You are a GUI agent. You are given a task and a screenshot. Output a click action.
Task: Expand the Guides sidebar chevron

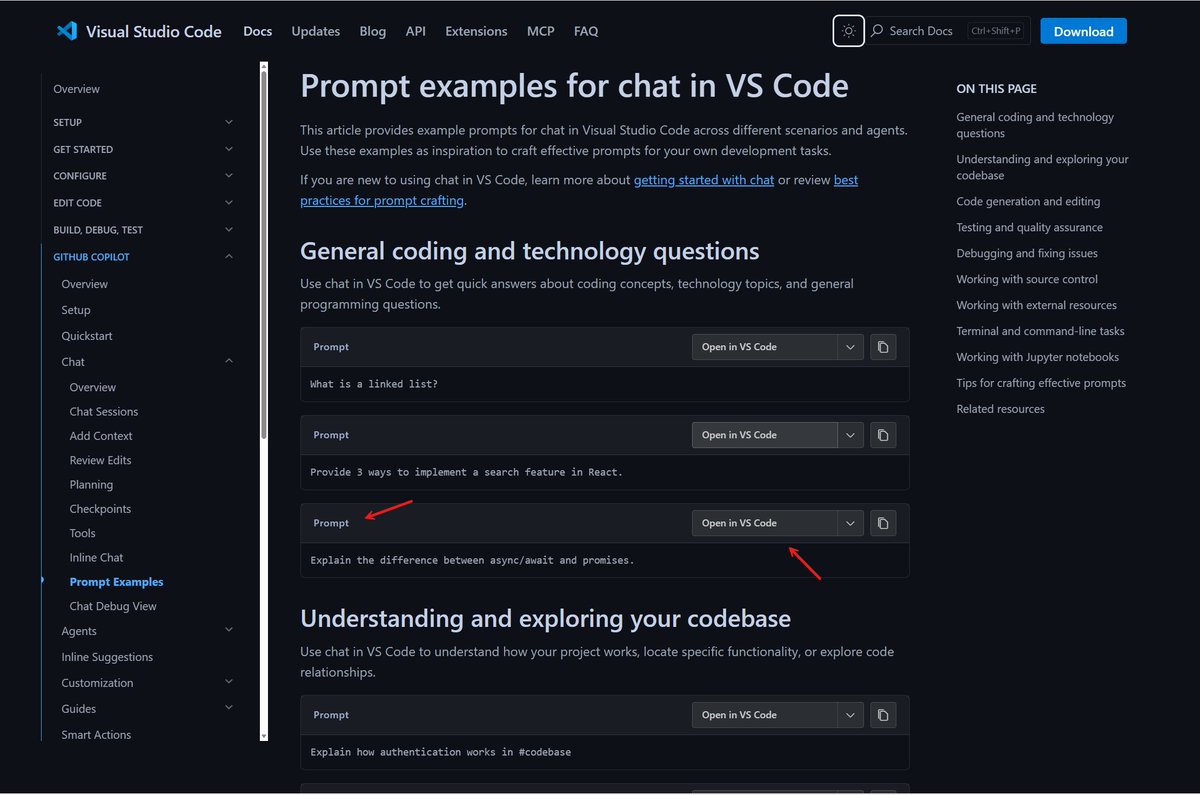(229, 709)
